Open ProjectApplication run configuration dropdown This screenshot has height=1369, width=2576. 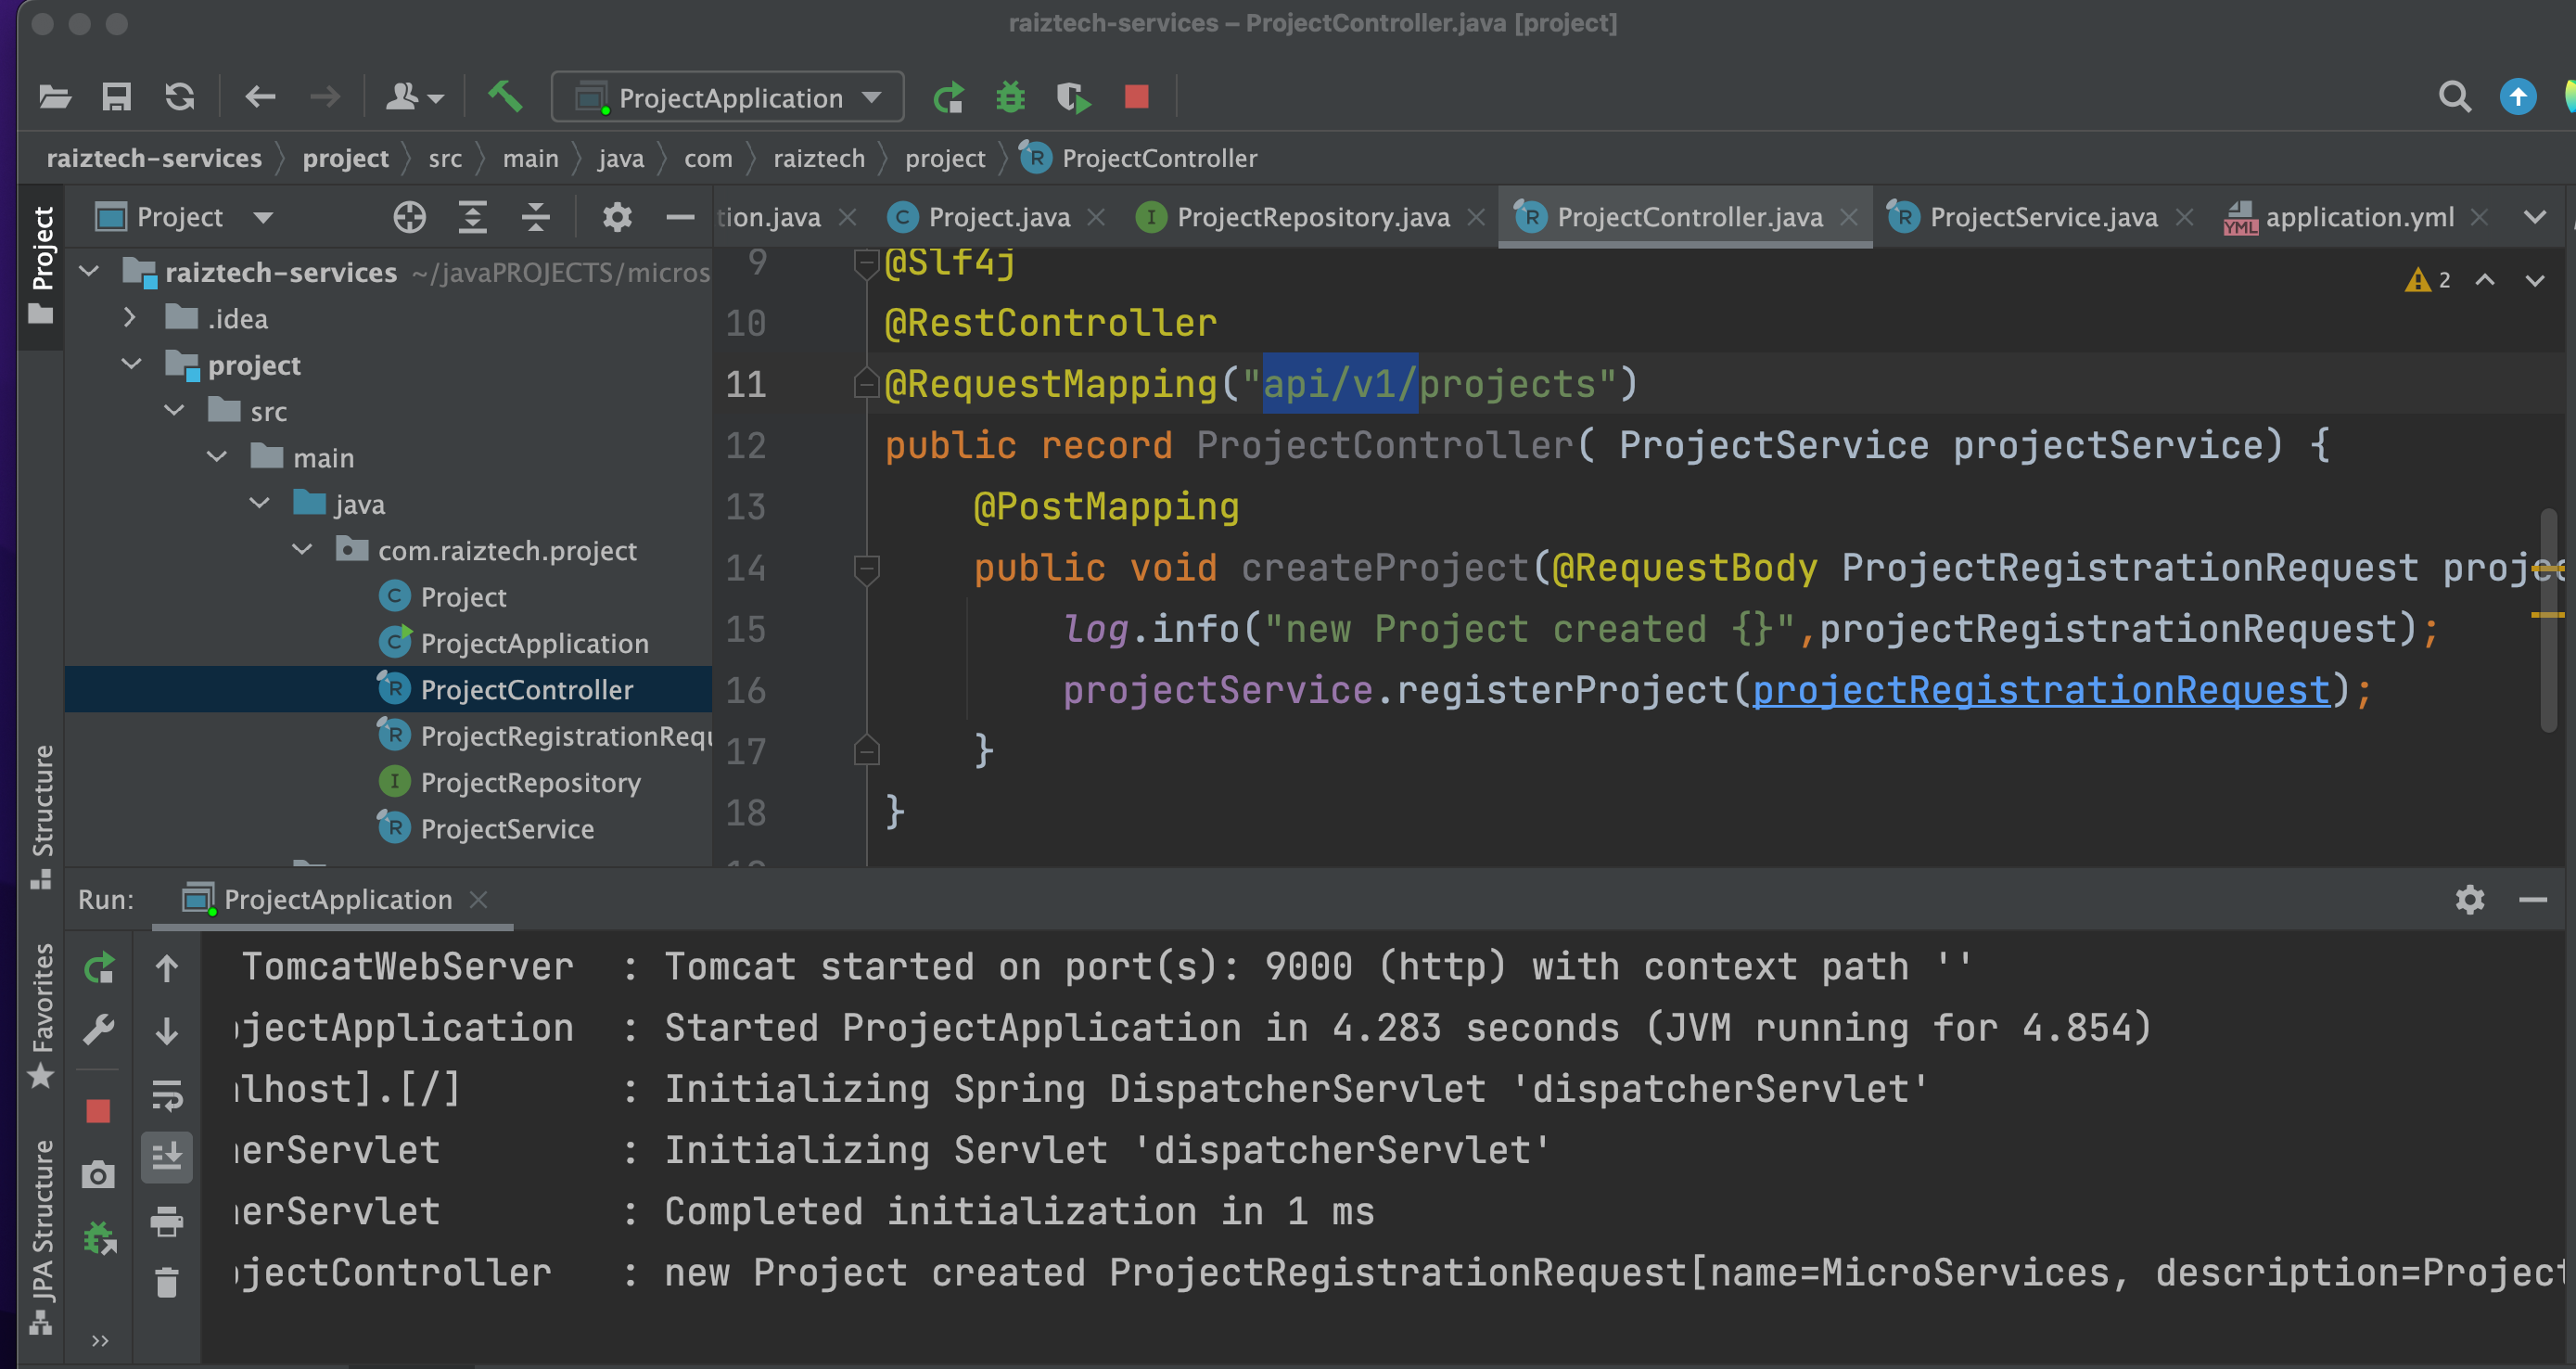pos(728,97)
